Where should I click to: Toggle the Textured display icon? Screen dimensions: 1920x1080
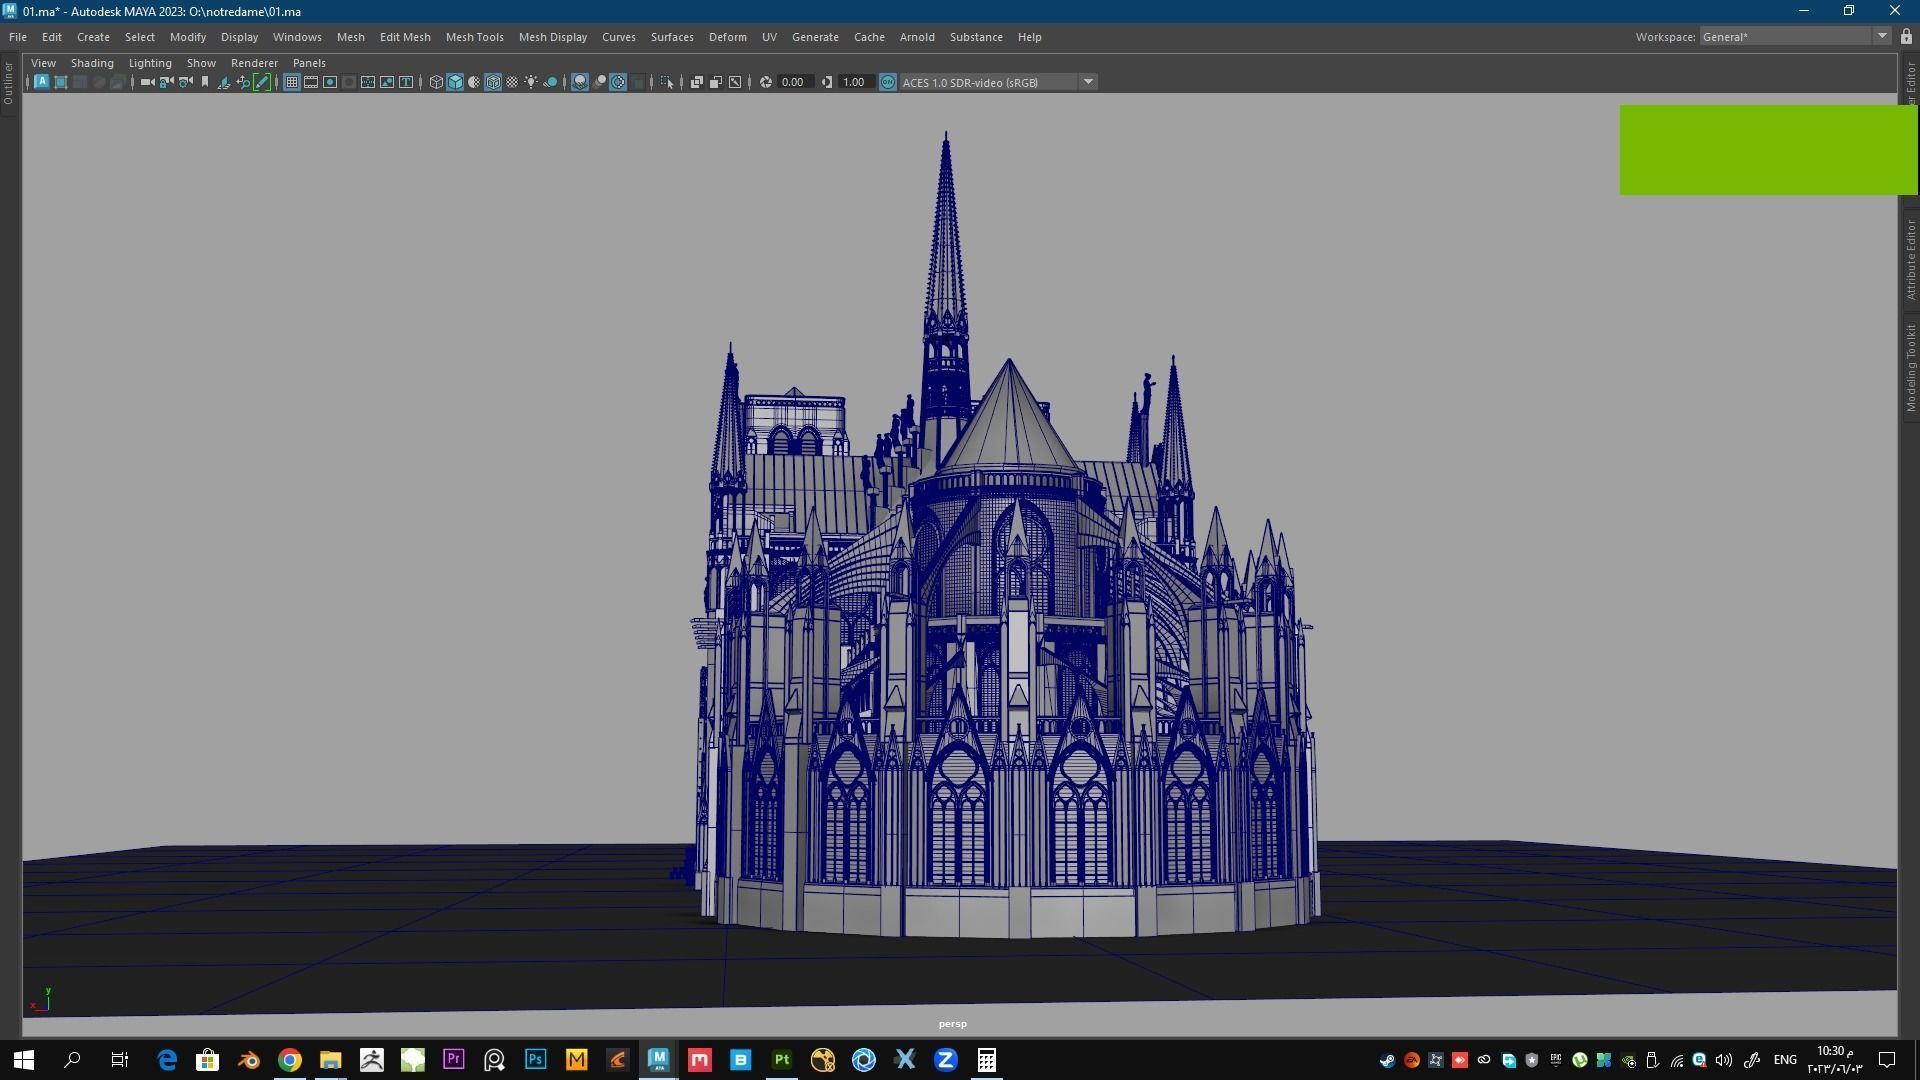pos(512,82)
